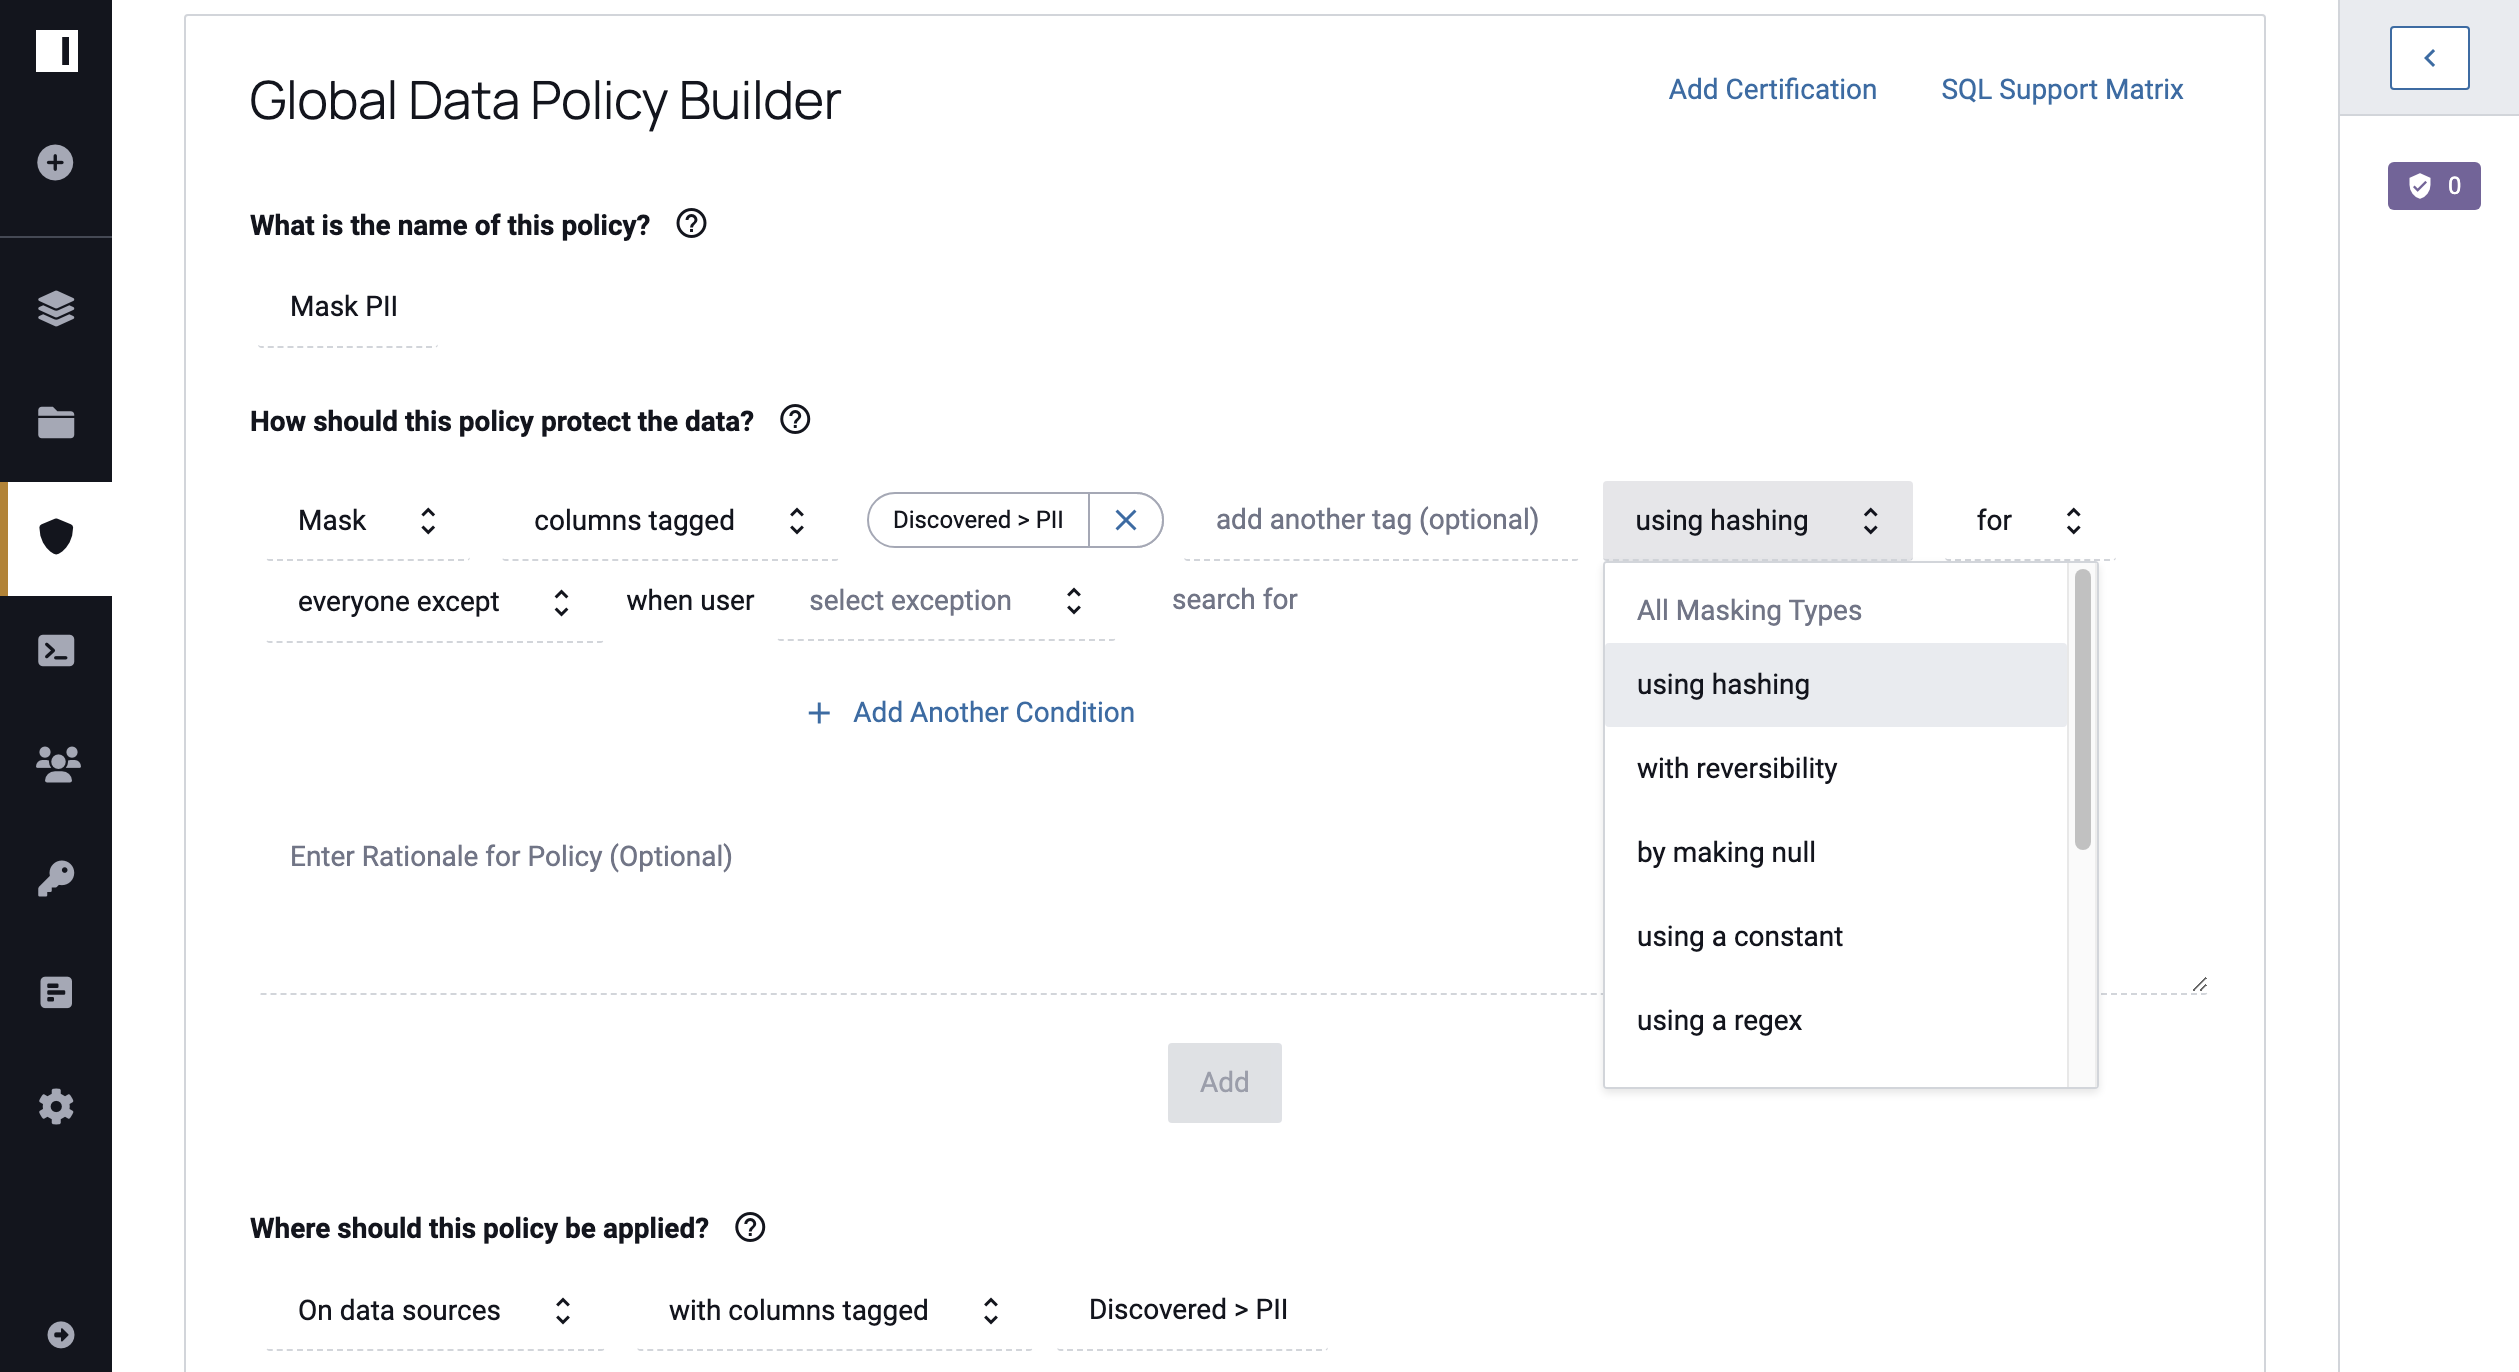
Task: Click the Add button to save policy
Action: pyautogui.click(x=1221, y=1081)
